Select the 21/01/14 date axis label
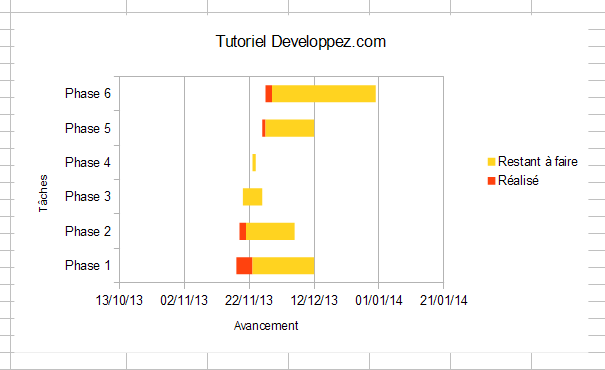This screenshot has height=370, width=605. 443,300
